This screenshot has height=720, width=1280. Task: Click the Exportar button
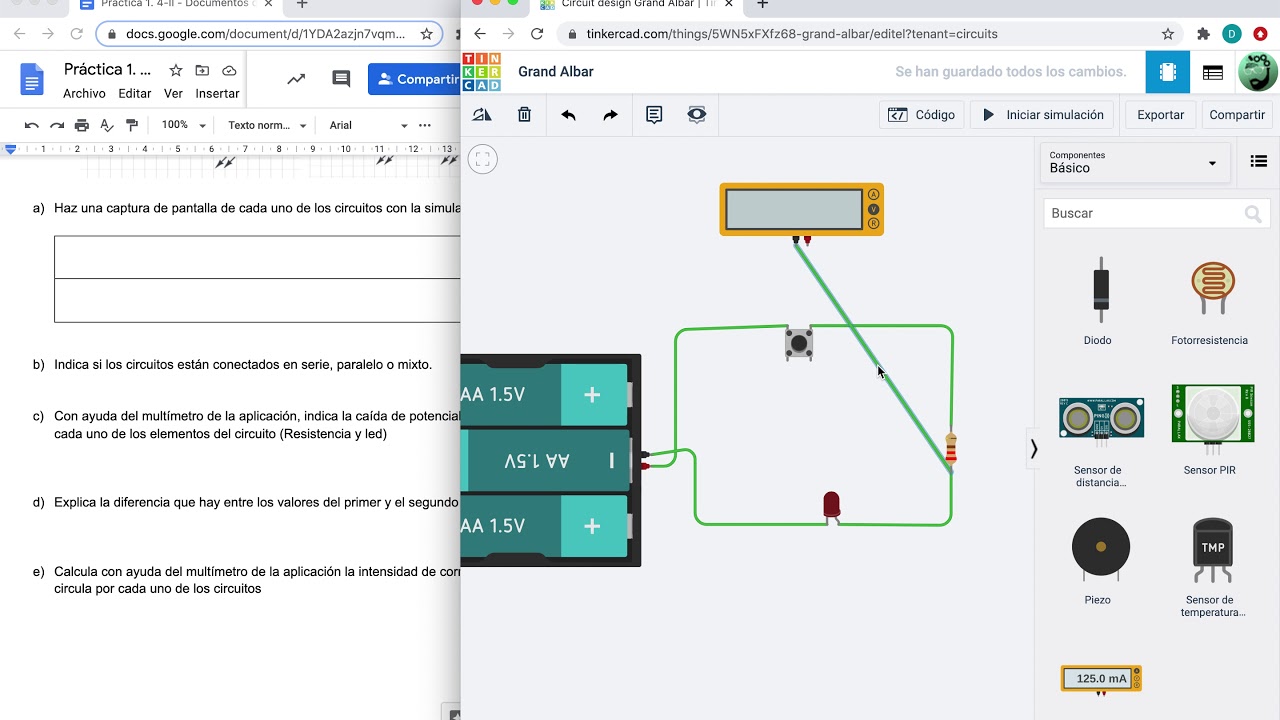(1160, 115)
